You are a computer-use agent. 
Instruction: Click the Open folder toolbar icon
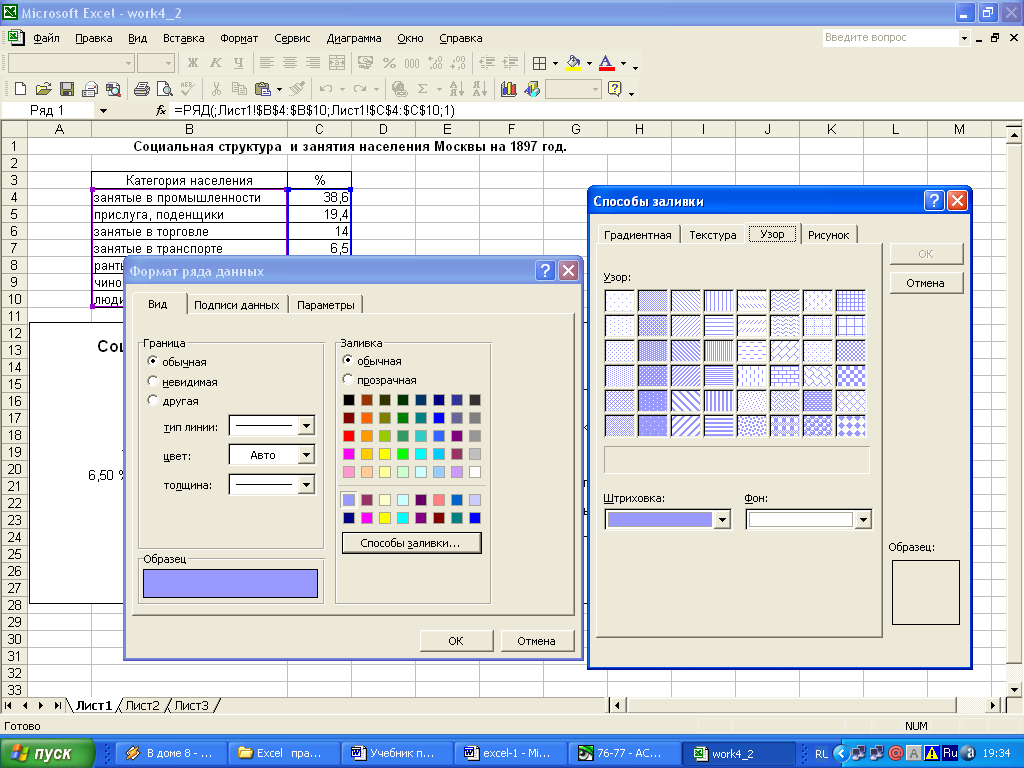[43, 89]
